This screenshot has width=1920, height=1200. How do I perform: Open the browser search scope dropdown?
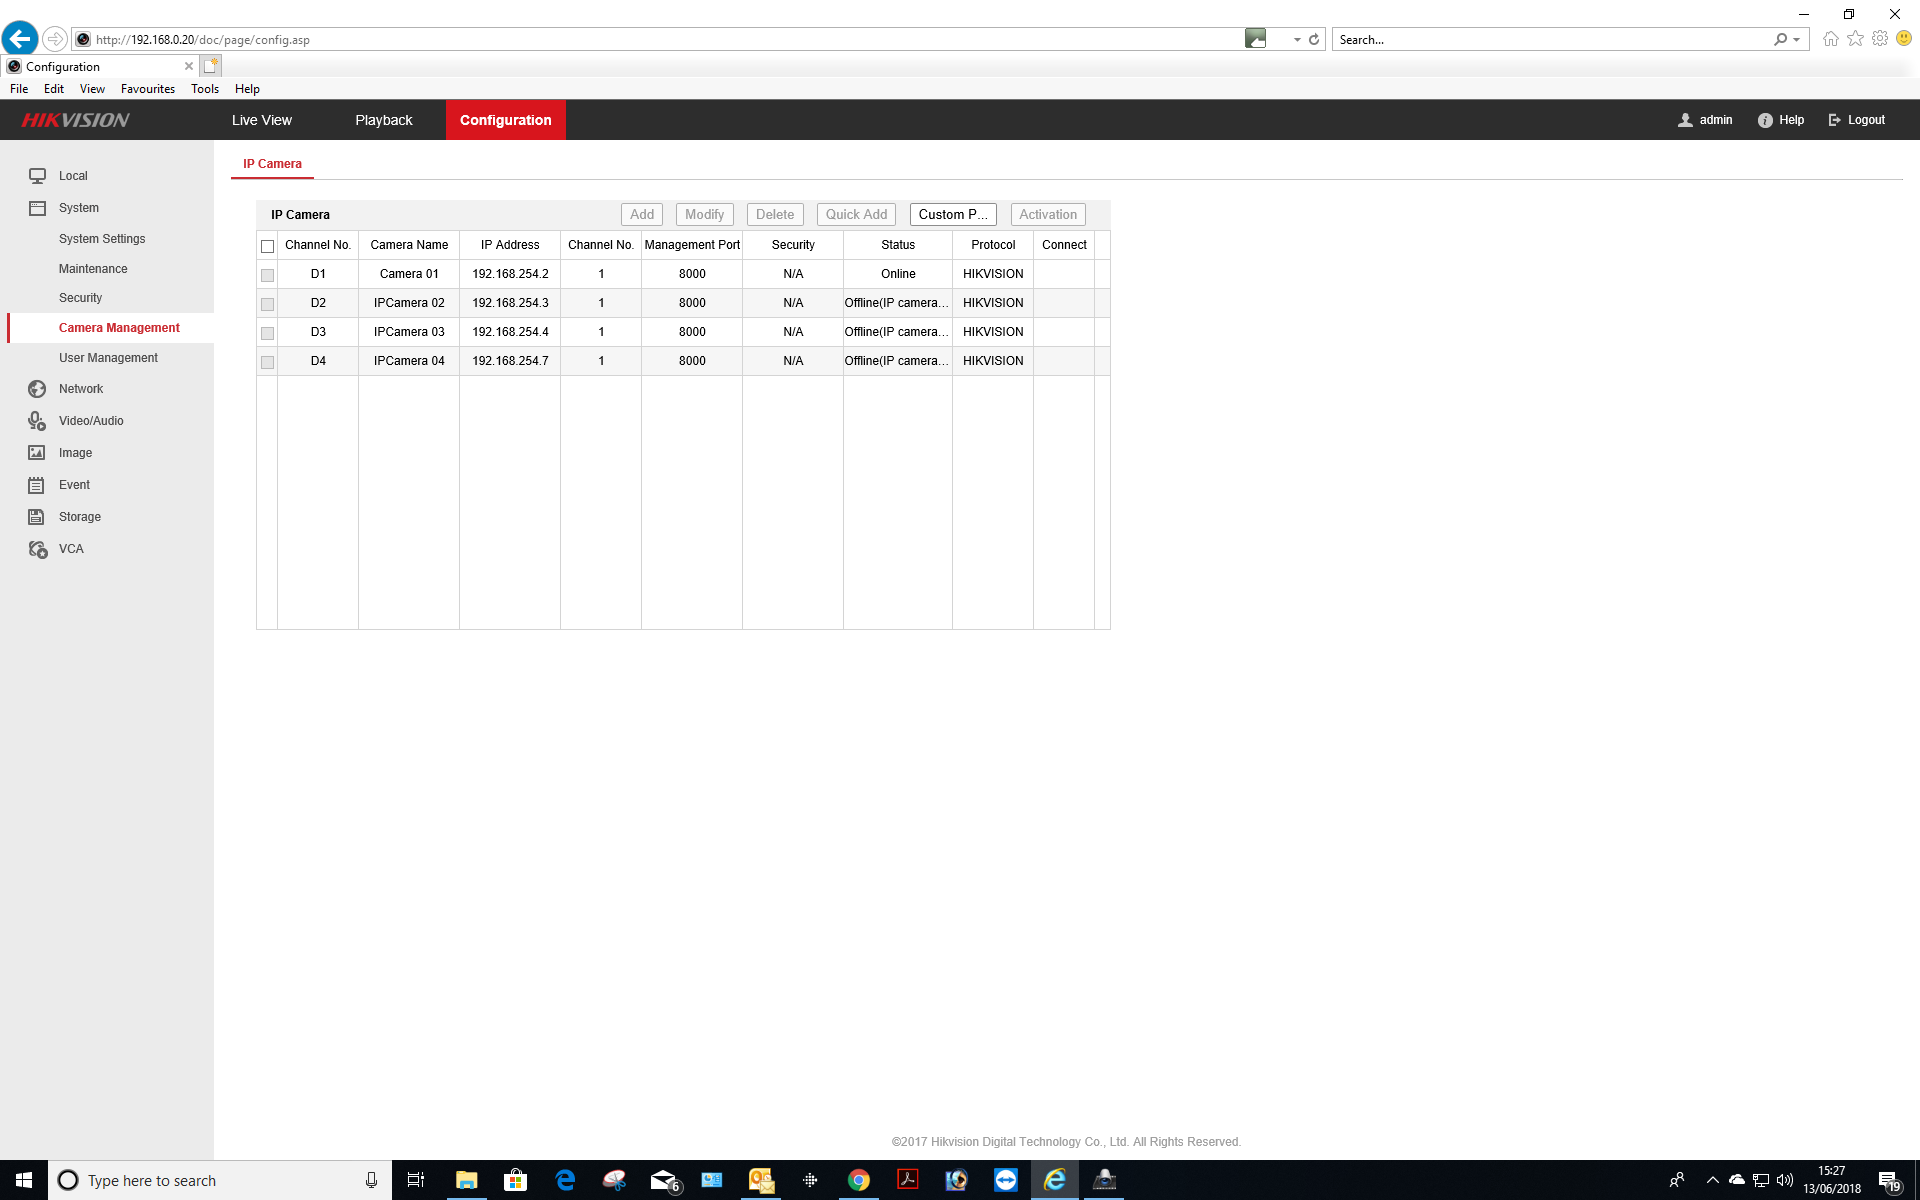coord(1797,39)
